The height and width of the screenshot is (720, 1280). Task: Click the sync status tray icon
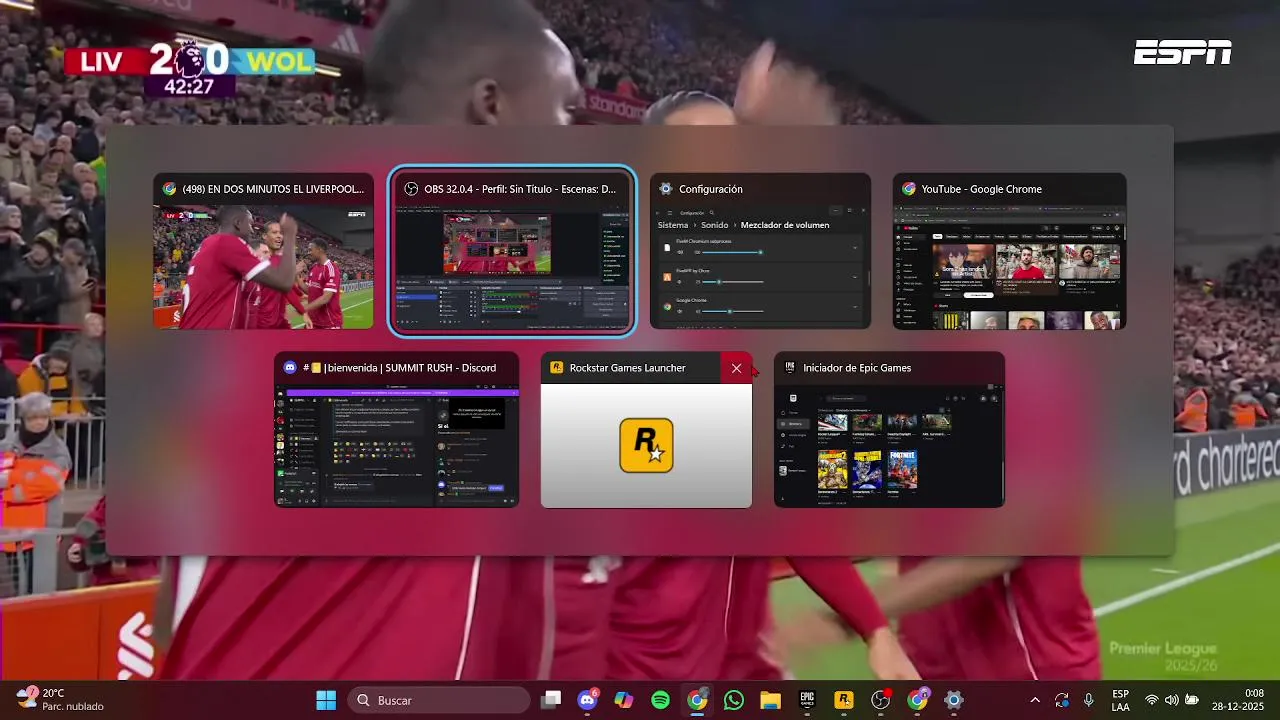pyautogui.click(x=1061, y=700)
